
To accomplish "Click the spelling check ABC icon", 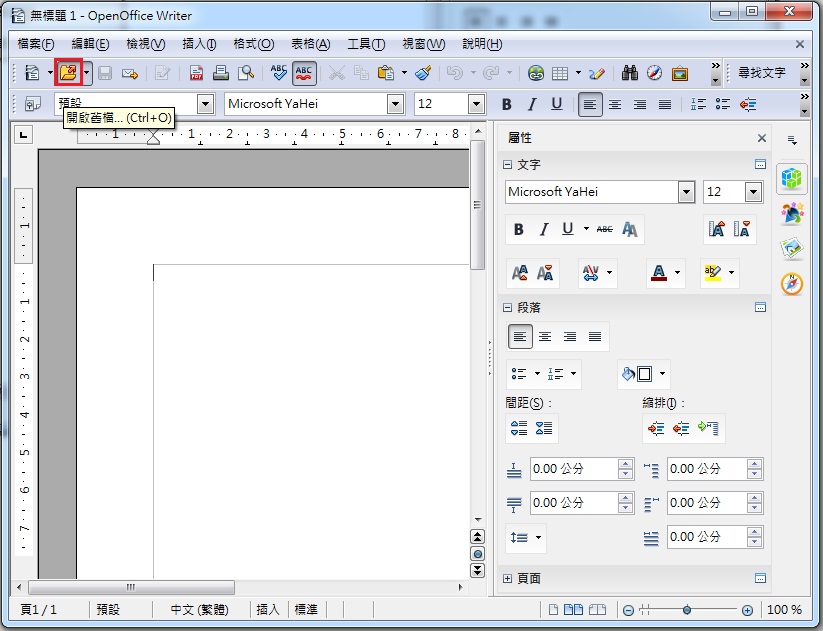I will point(279,73).
